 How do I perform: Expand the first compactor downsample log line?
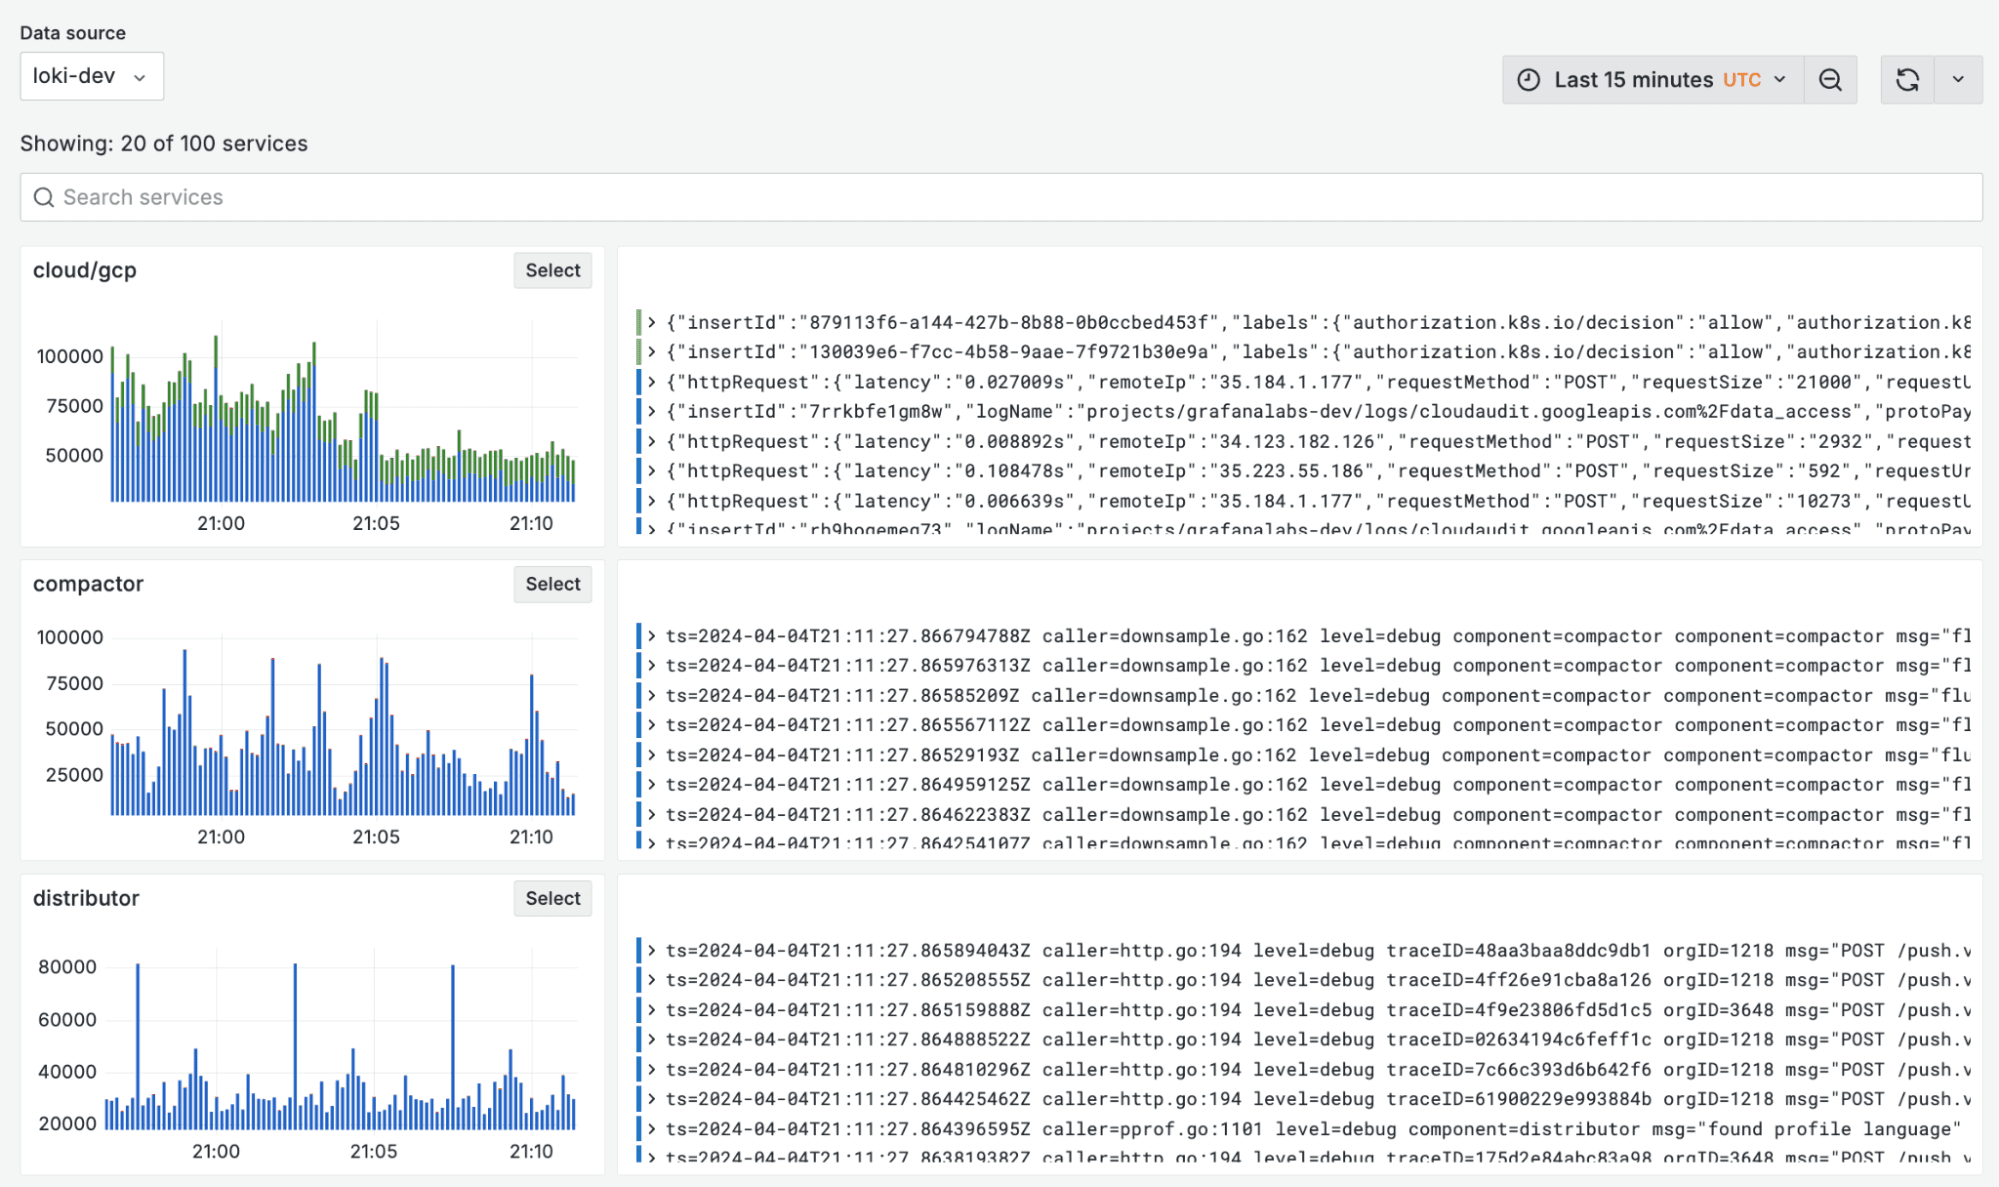[651, 636]
